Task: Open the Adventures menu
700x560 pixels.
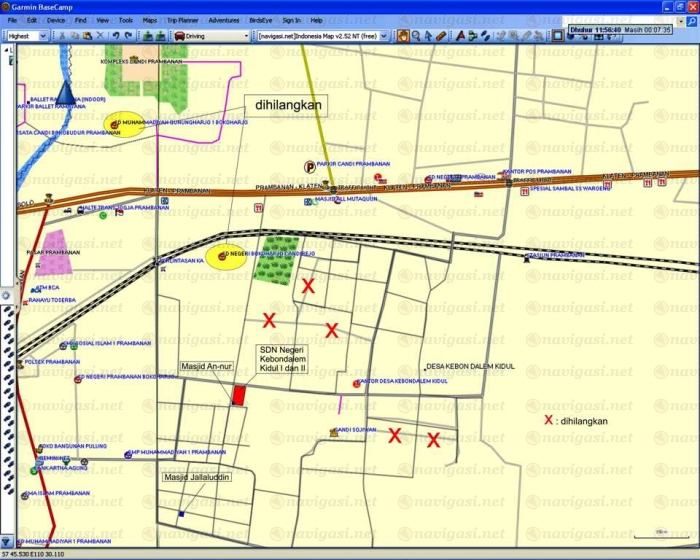Action: click(x=224, y=19)
